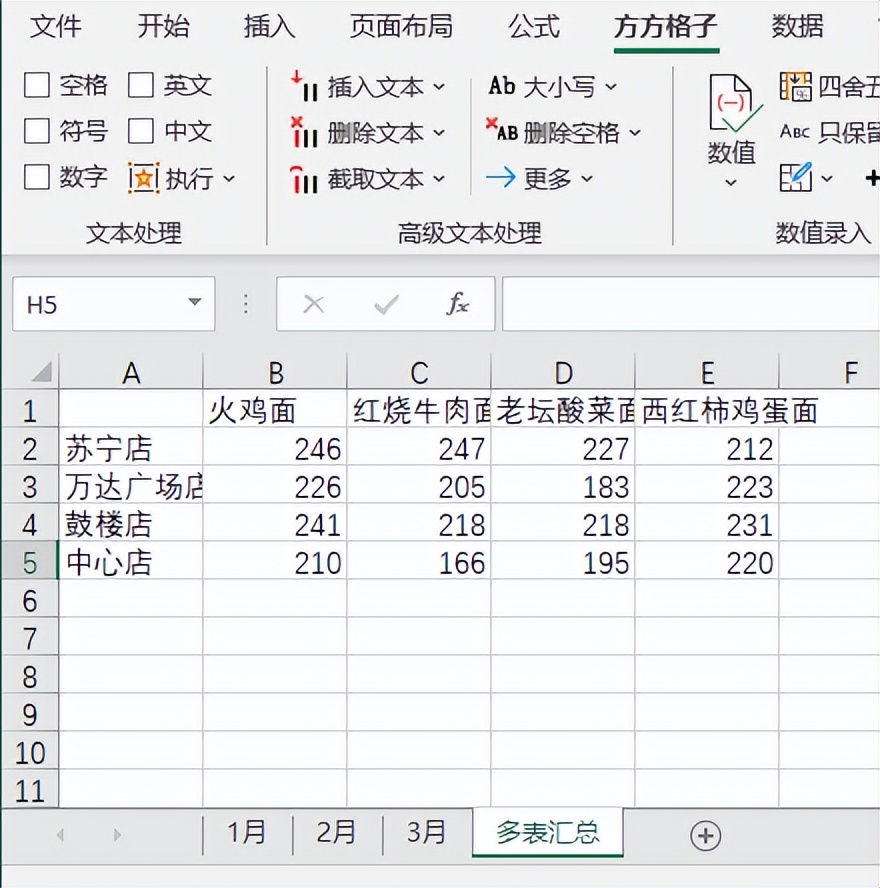
Task: Select the 截取文本 extract text icon
Action: 303,178
